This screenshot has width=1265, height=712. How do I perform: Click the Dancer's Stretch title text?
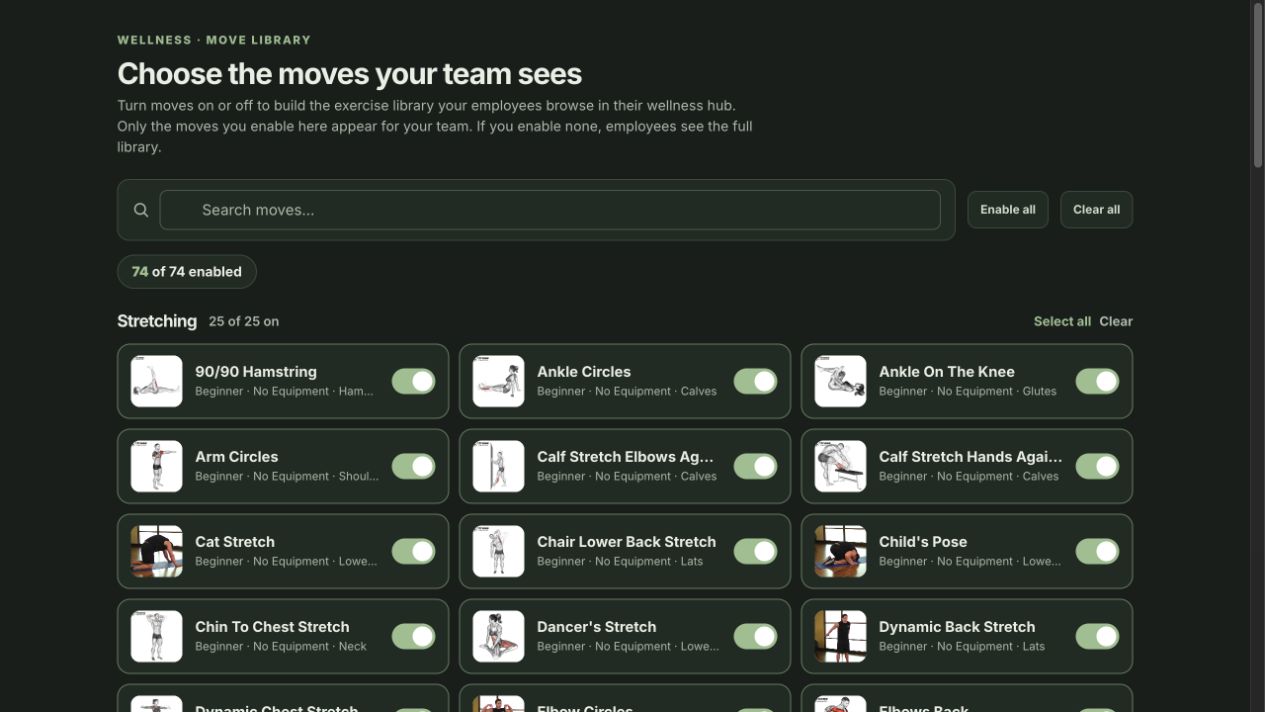point(597,627)
